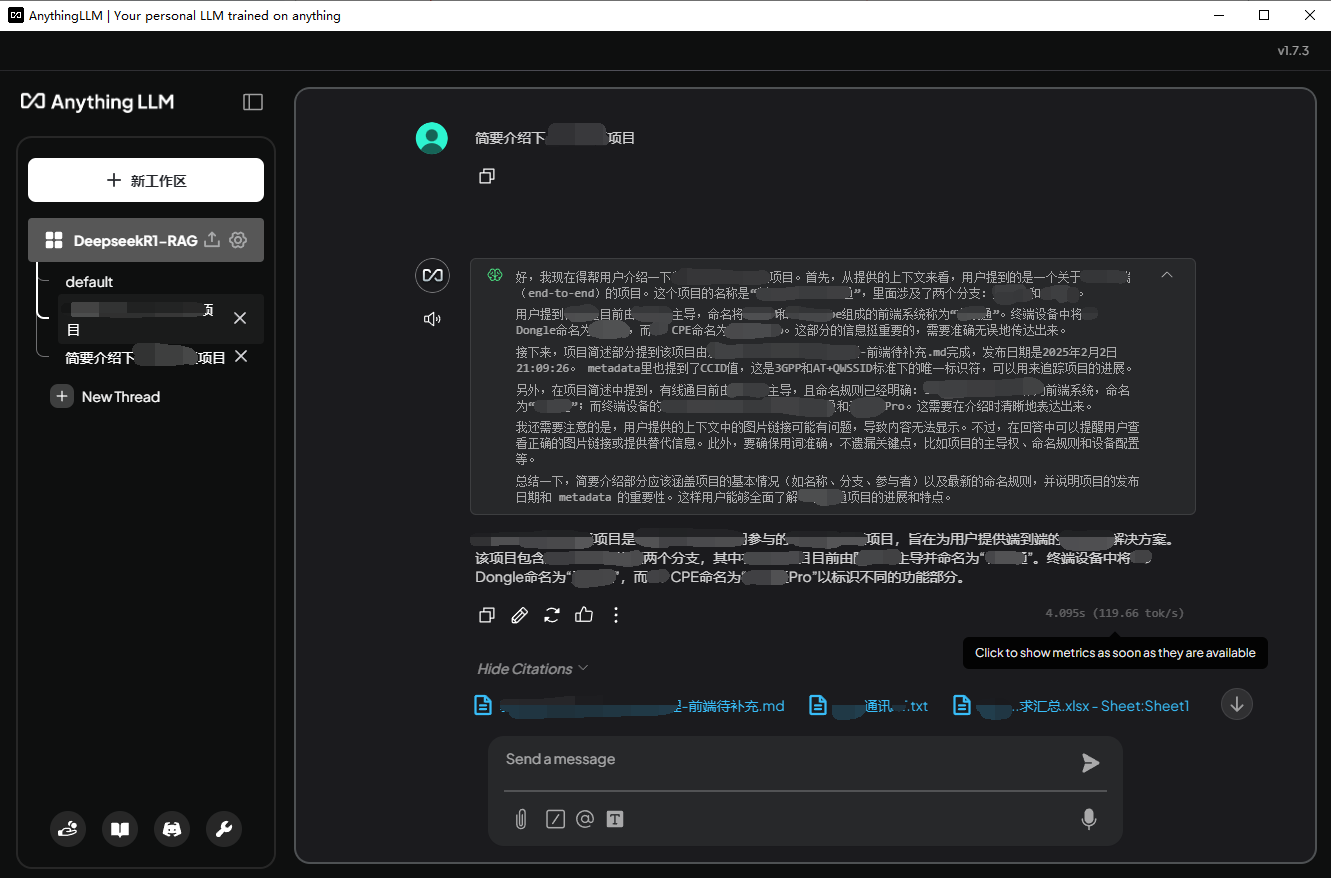
Task: Open the 求汇总.xlsx Sheet1 citation
Action: point(1071,705)
